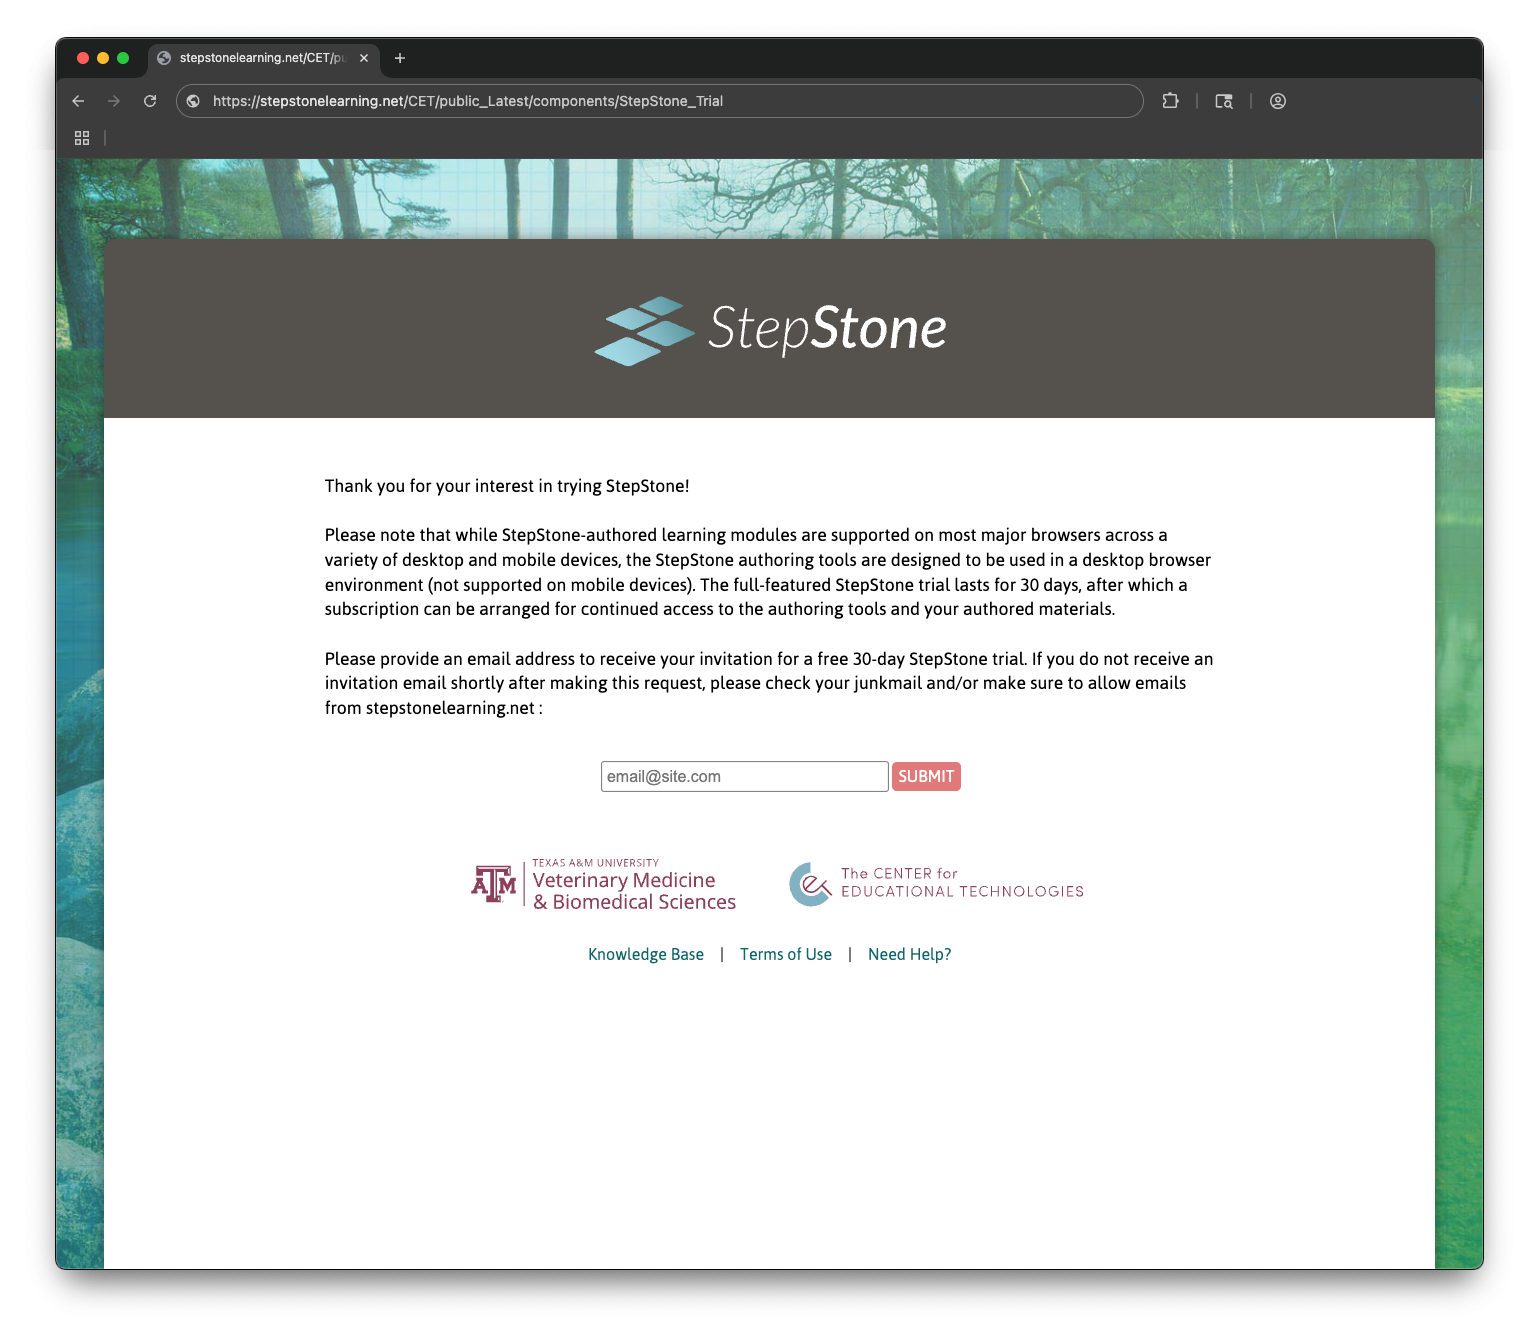The image size is (1539, 1343).
Task: Select the stepstonelearning.net browser tab
Action: pos(264,58)
